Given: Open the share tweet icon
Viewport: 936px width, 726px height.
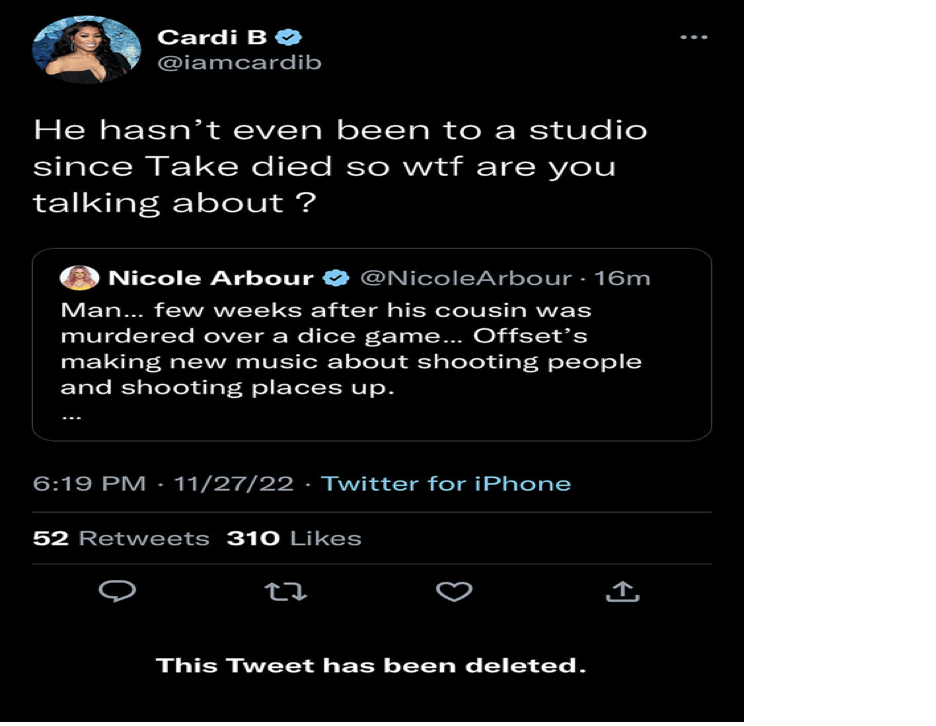Looking at the screenshot, I should 622,592.
